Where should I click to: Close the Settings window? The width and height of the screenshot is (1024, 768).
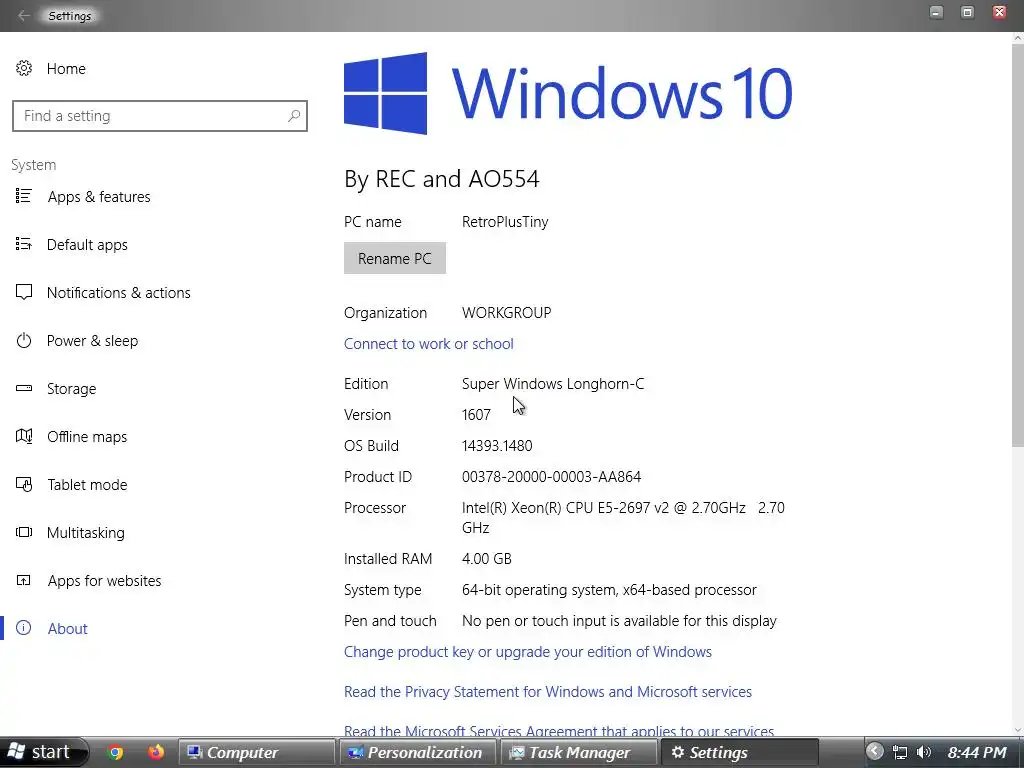point(999,12)
